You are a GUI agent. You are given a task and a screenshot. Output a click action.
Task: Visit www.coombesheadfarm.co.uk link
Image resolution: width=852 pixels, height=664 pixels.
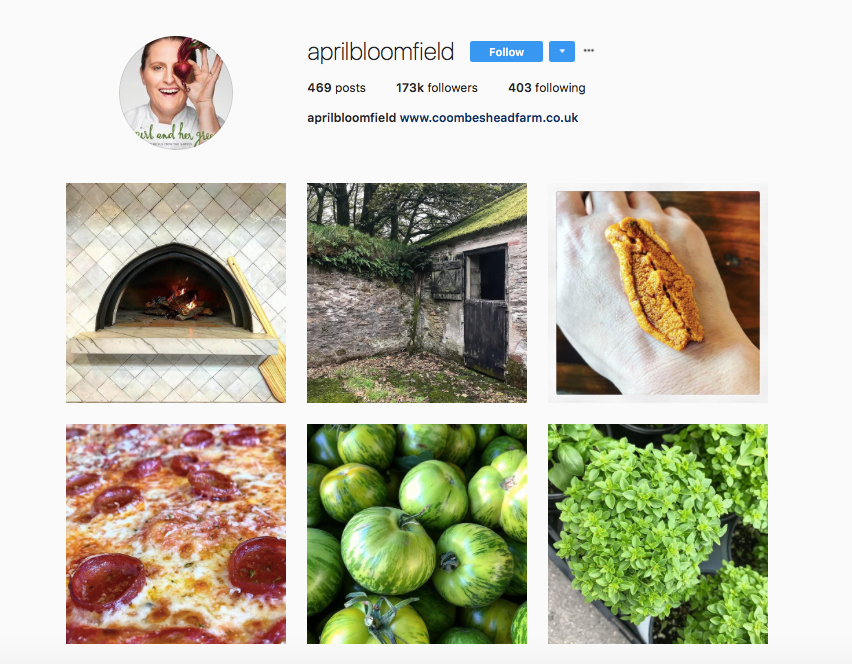click(x=488, y=118)
